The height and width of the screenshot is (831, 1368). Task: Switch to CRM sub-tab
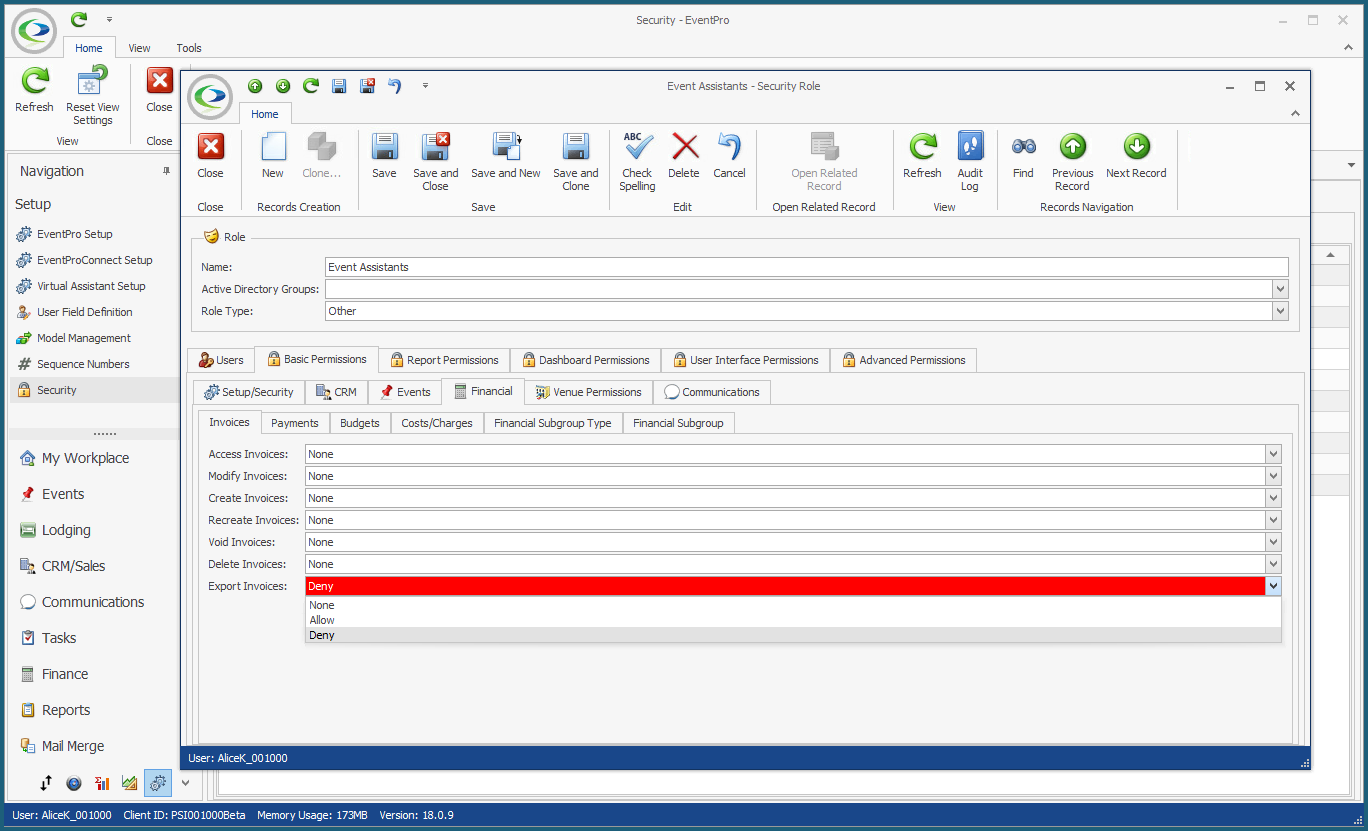(x=336, y=392)
